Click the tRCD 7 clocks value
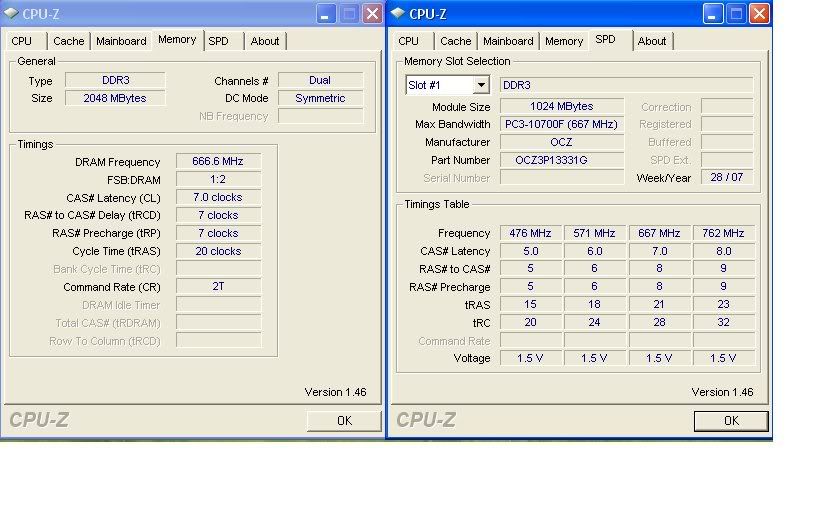This screenshot has height=525, width=840. tap(218, 215)
